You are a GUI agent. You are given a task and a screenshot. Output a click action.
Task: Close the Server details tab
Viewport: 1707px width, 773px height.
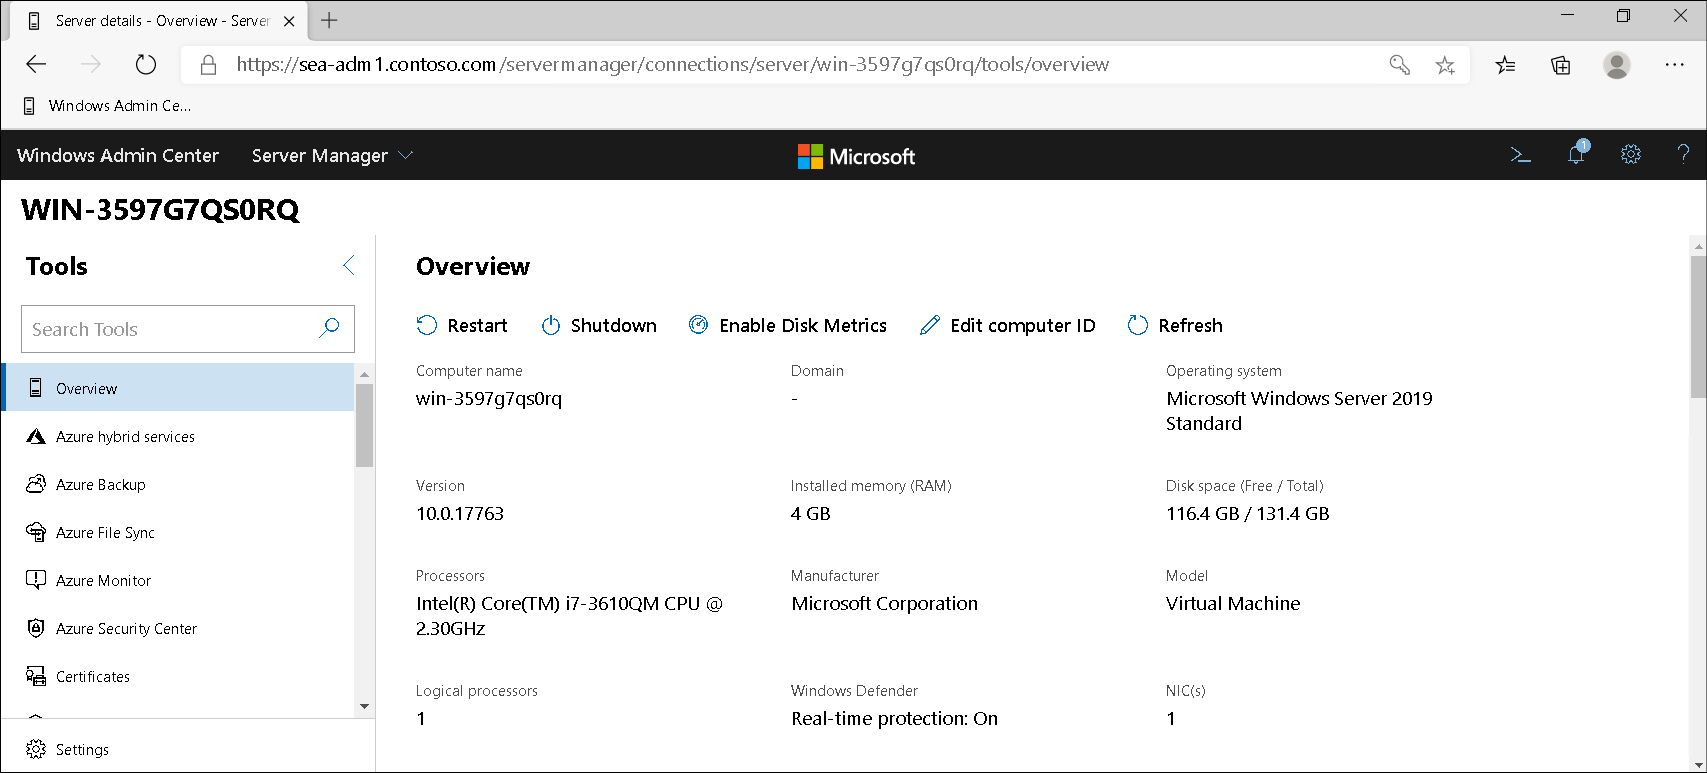click(289, 21)
